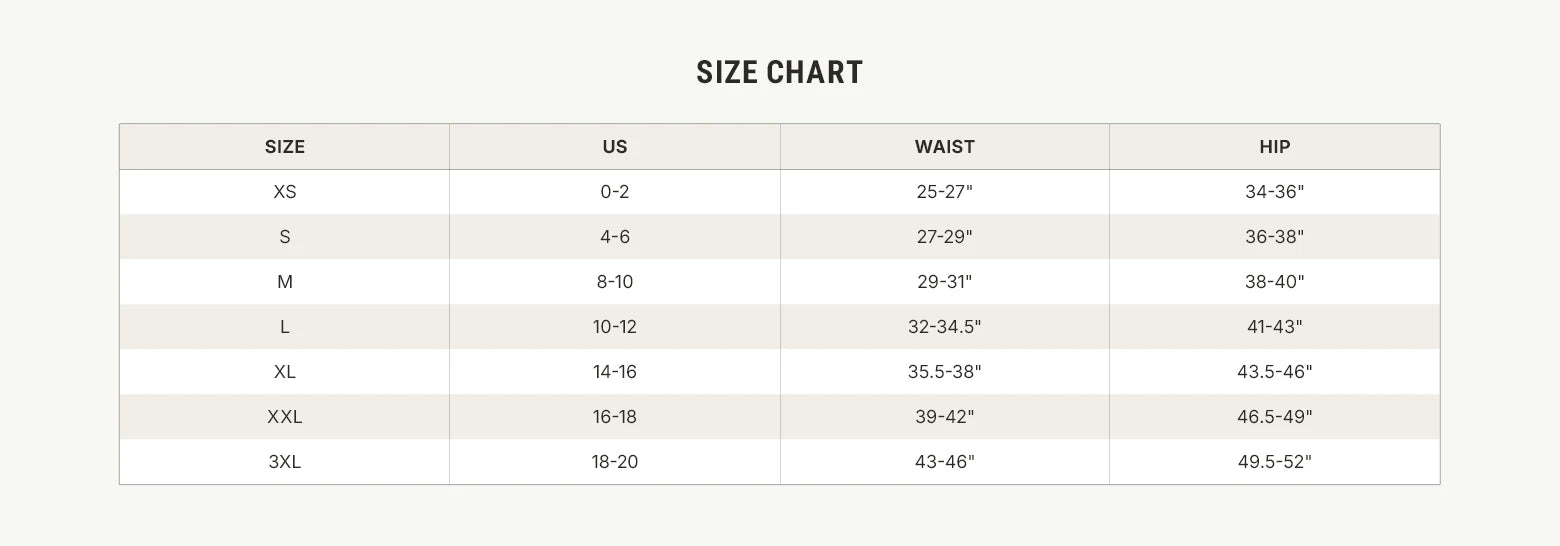Click waist value 43-46"
Viewport: 1560px width, 546px height.
[944, 462]
